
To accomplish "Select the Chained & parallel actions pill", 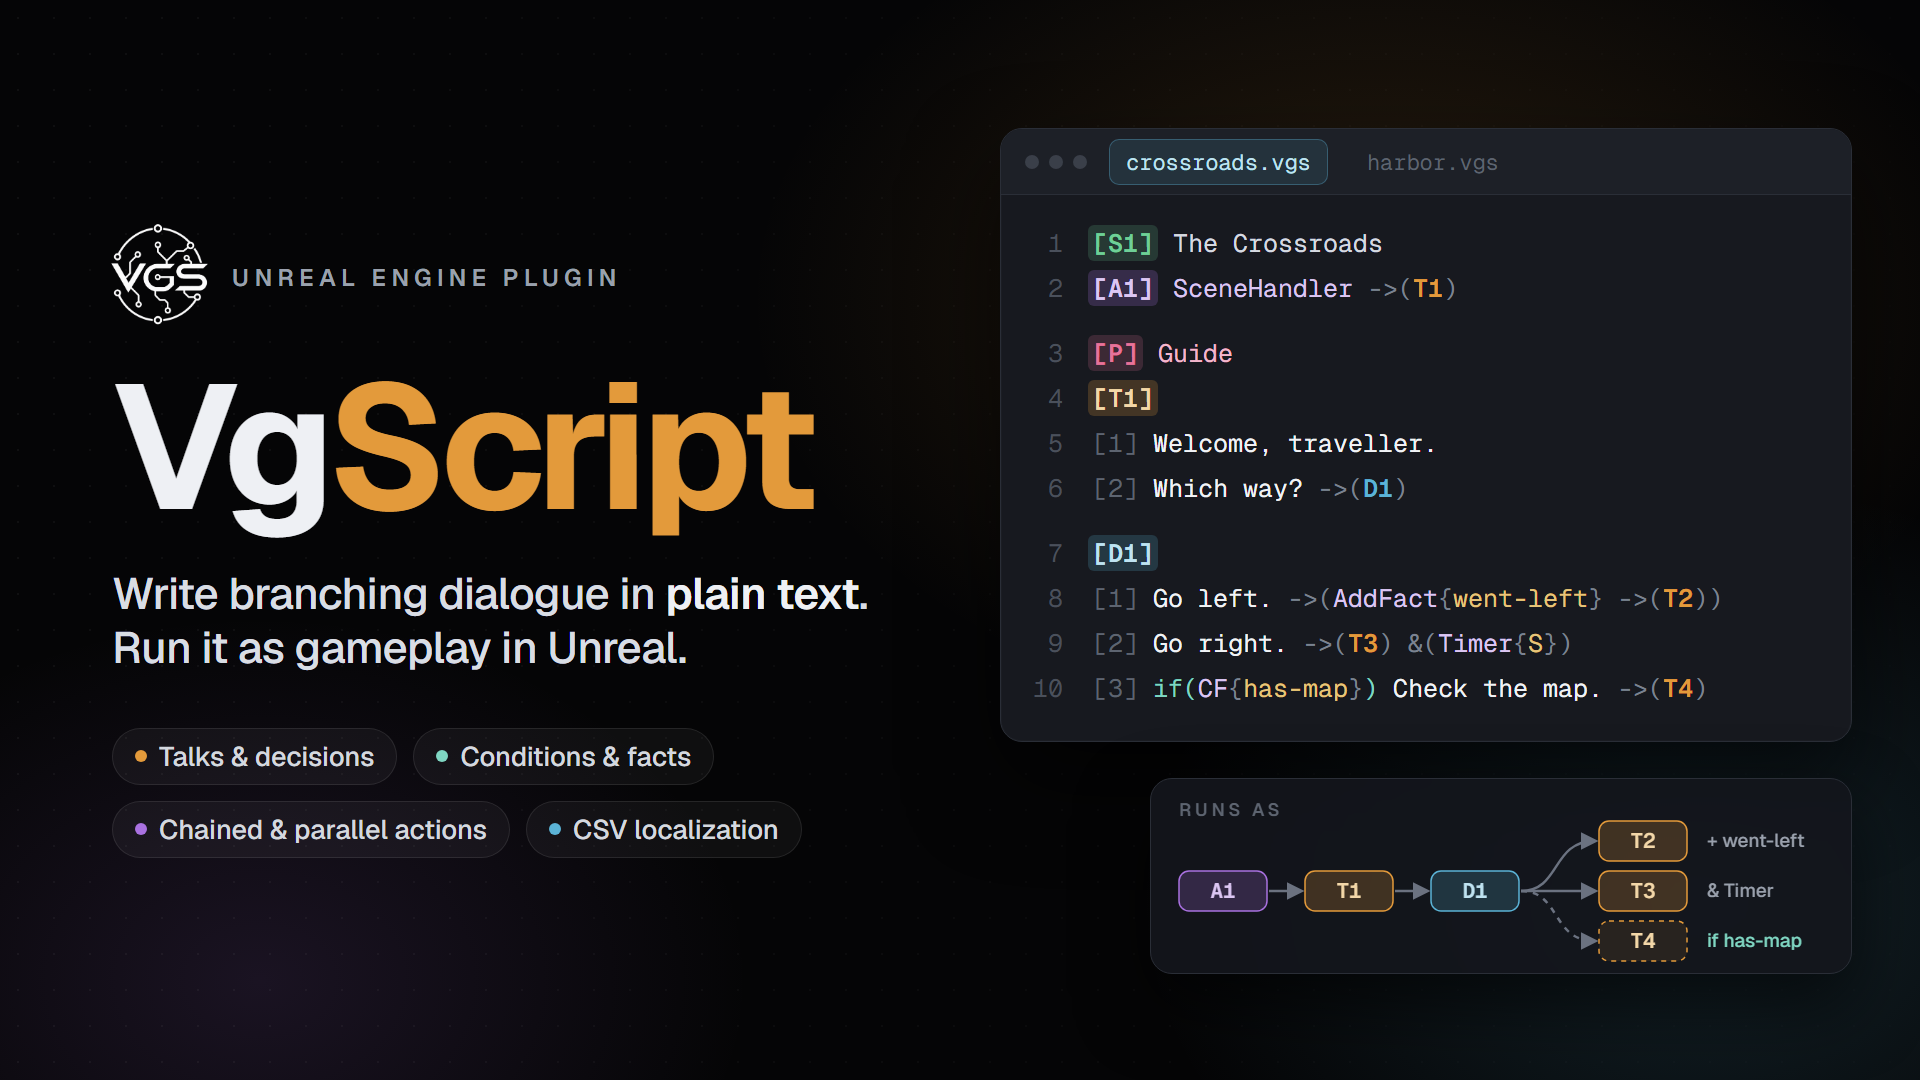I will [311, 829].
